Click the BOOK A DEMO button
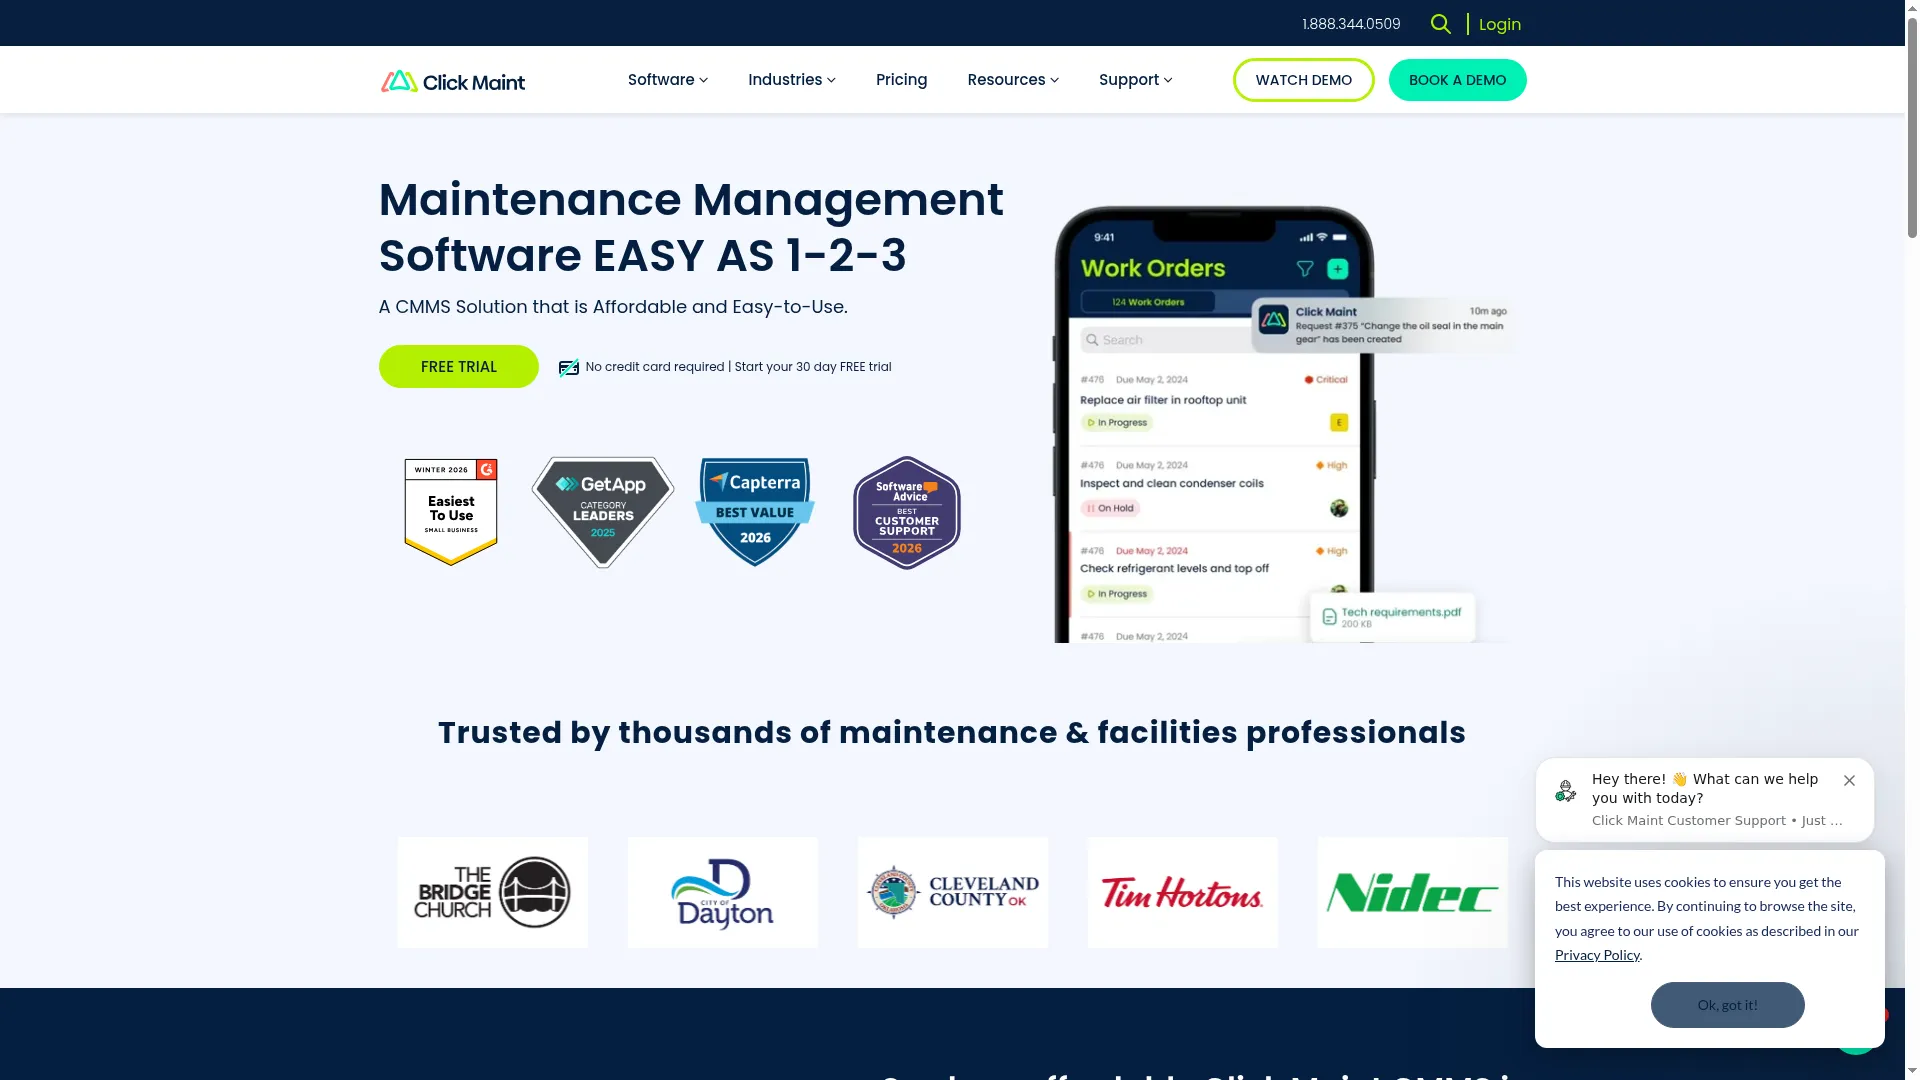The image size is (1920, 1080). pos(1458,80)
